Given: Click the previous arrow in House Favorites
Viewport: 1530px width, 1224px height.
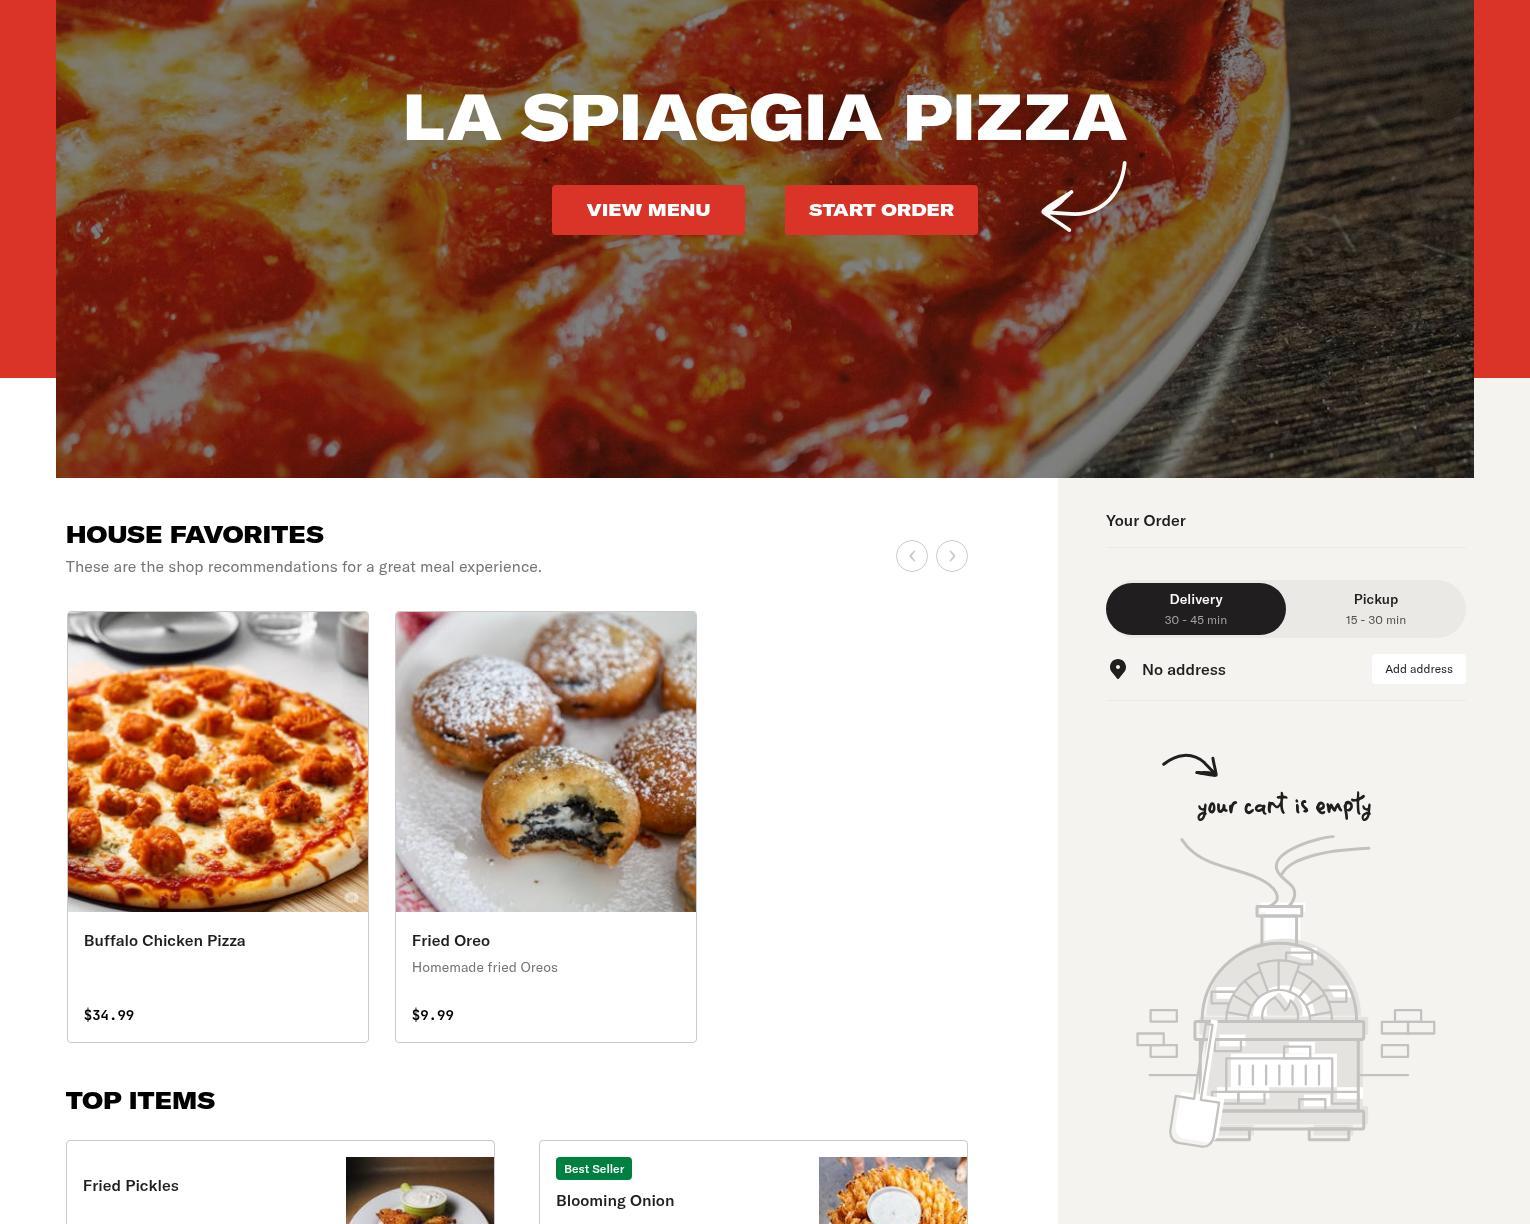Looking at the screenshot, I should coord(911,556).
